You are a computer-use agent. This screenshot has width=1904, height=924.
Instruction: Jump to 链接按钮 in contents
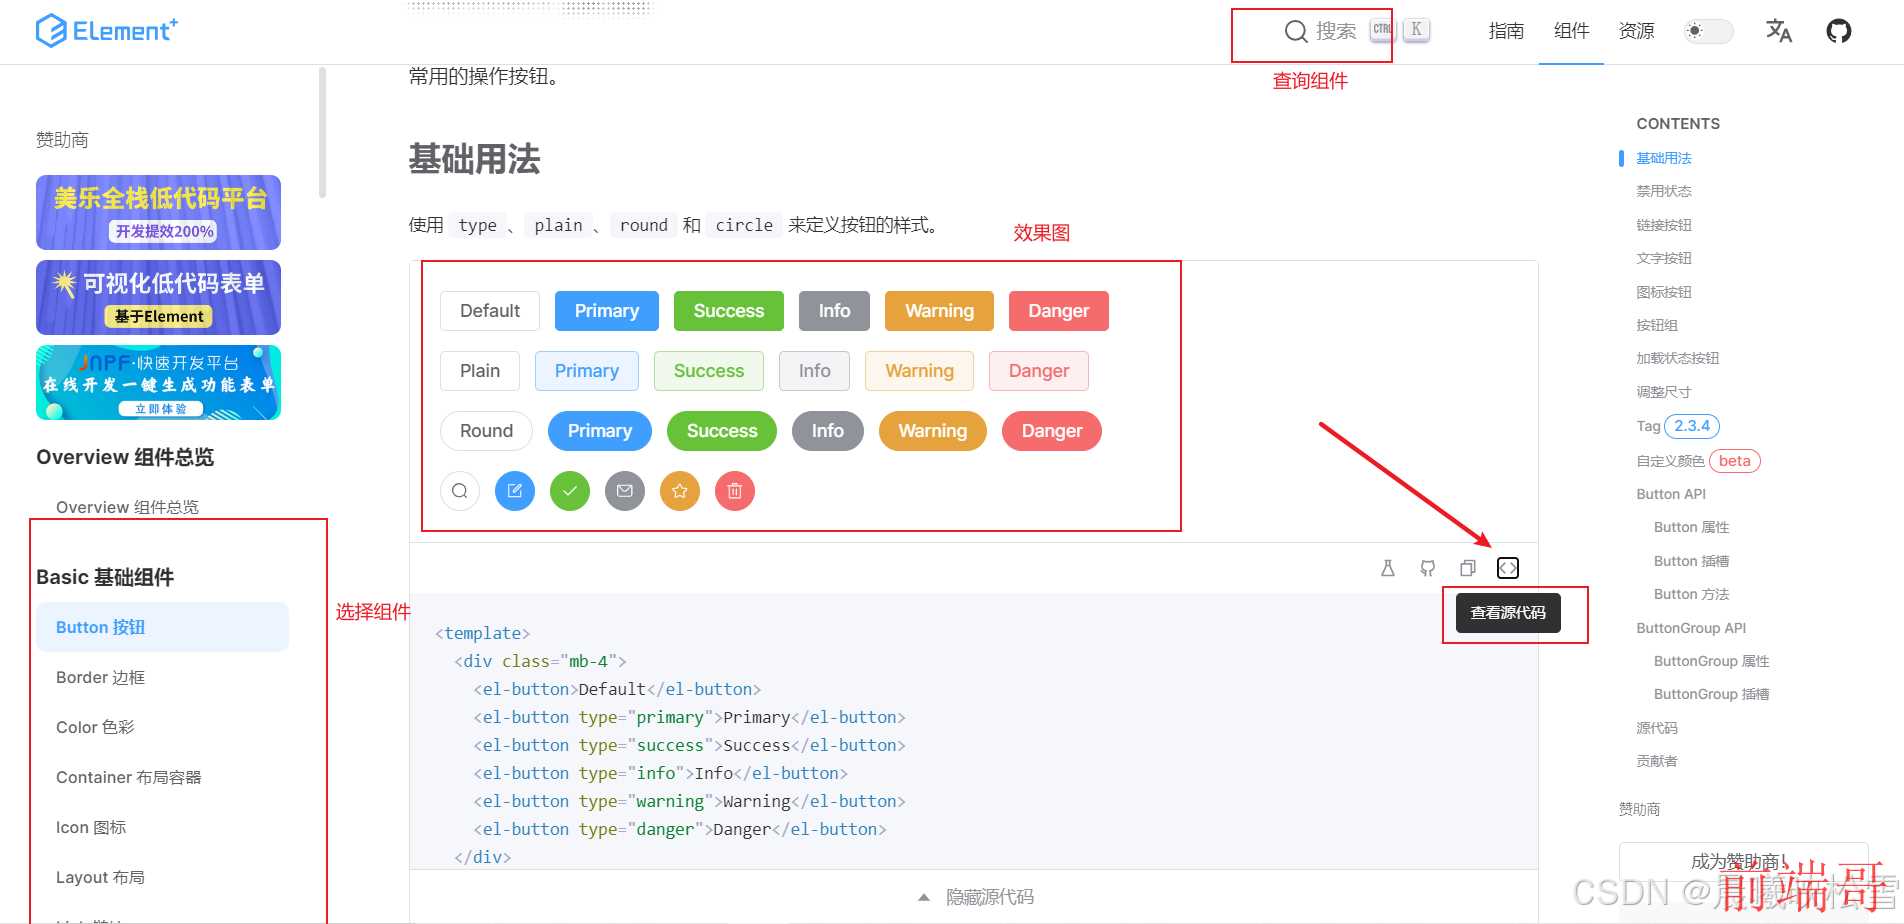(x=1664, y=225)
